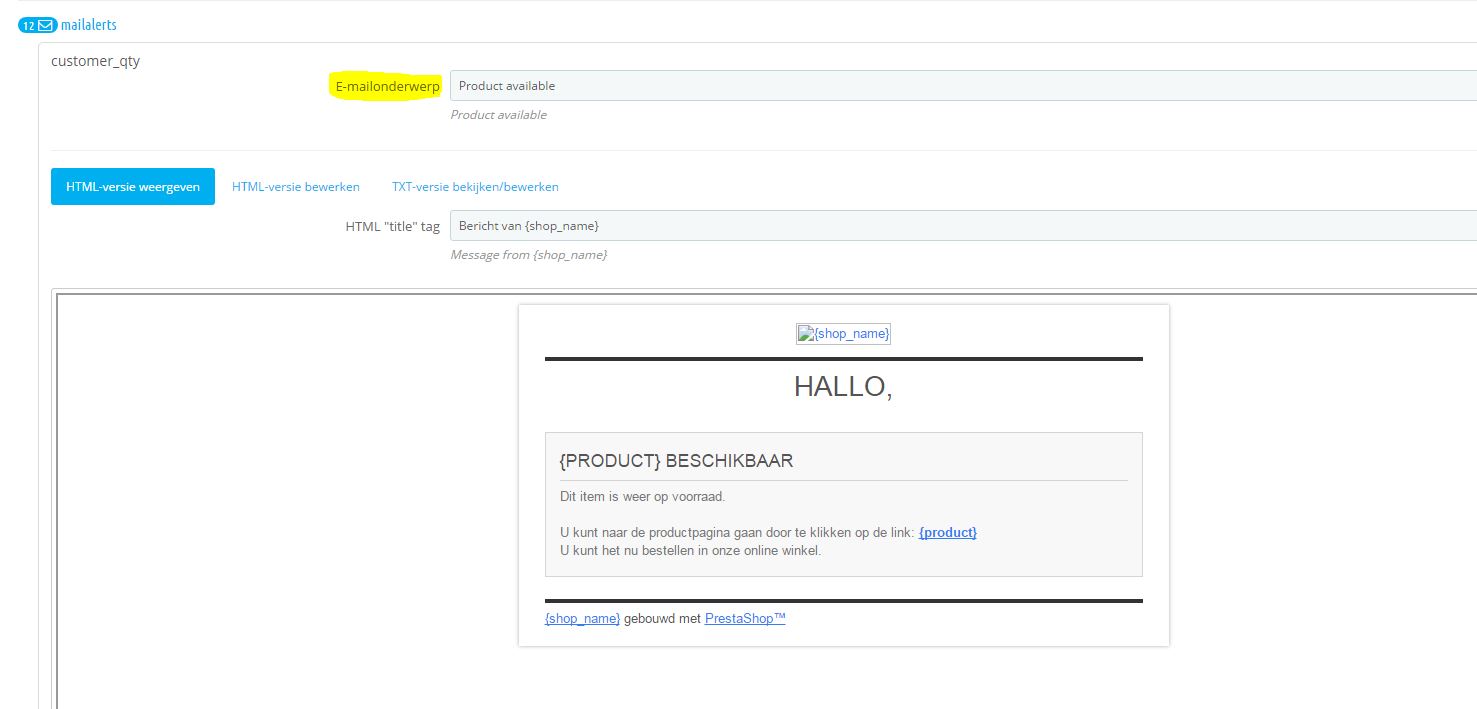Click the grey Product available hint text
The width and height of the screenshot is (1477, 709).
pyautogui.click(x=498, y=115)
